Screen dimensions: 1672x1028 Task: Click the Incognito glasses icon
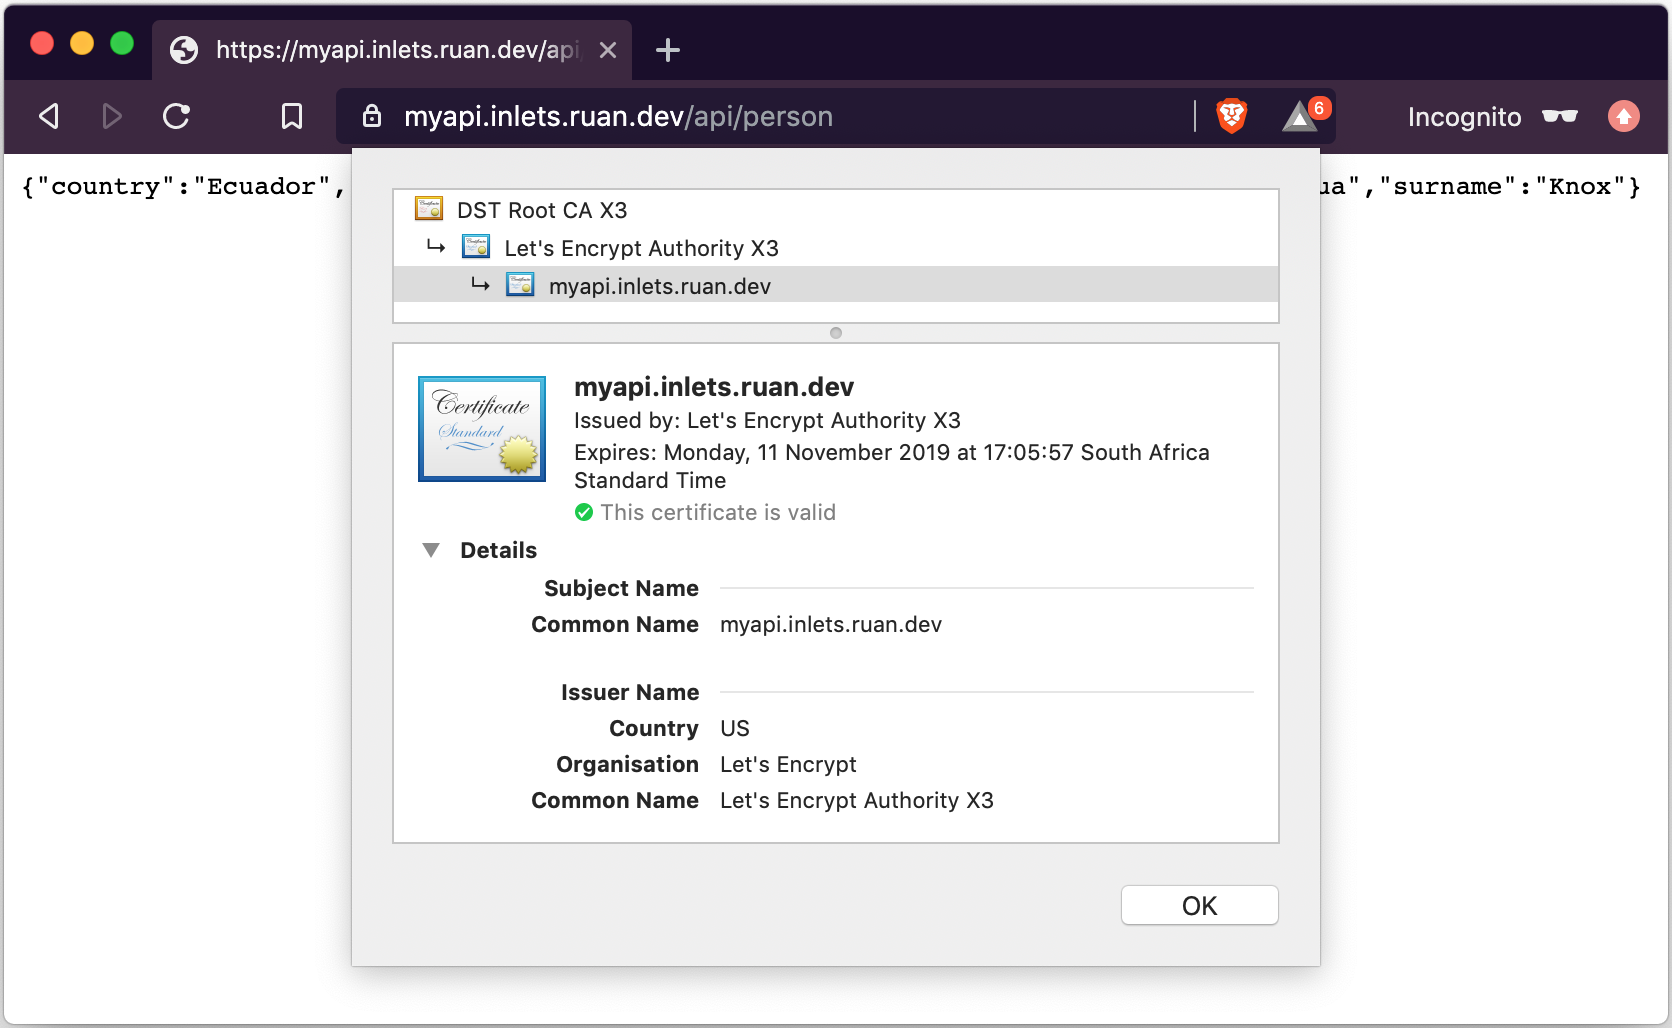(x=1560, y=116)
